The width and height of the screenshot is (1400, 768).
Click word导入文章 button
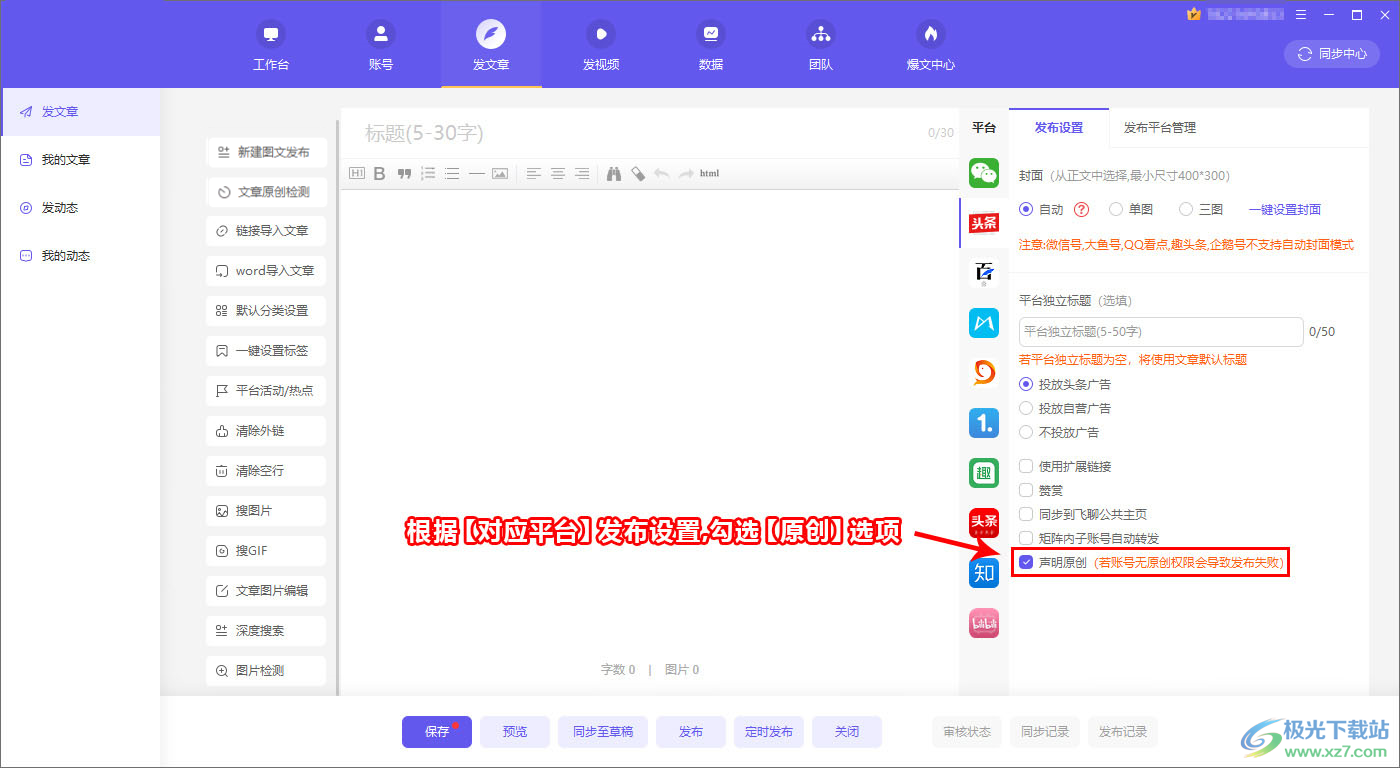point(266,271)
